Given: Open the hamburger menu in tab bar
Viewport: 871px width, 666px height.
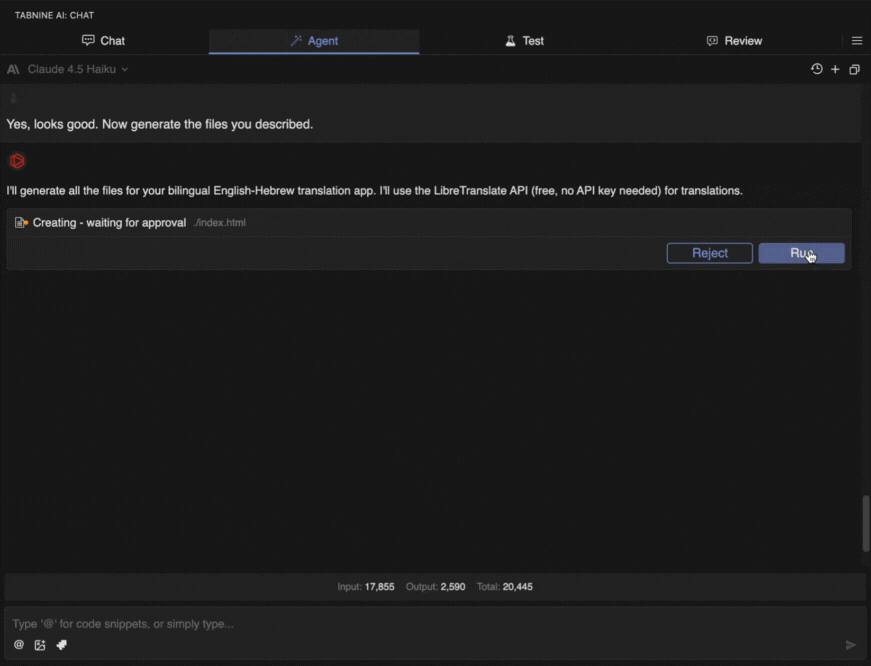Looking at the screenshot, I should pos(857,41).
